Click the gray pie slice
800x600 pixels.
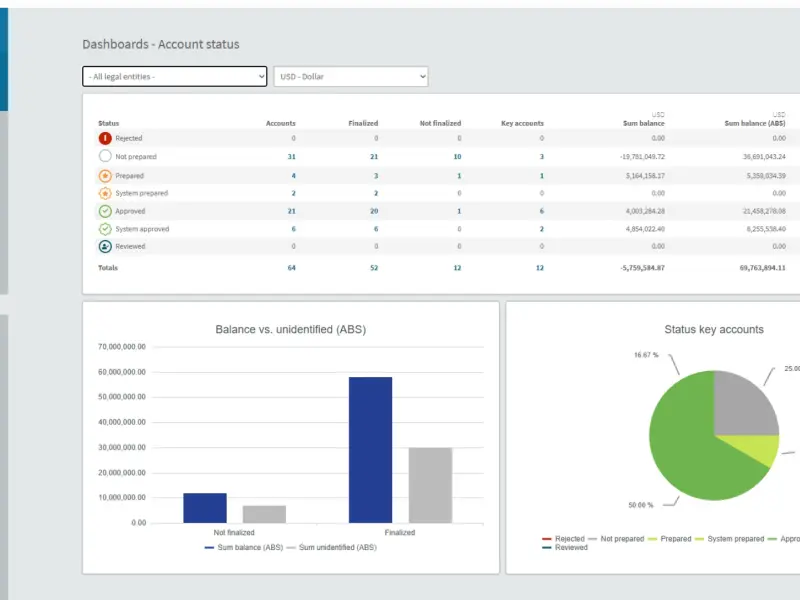pyautogui.click(x=742, y=406)
